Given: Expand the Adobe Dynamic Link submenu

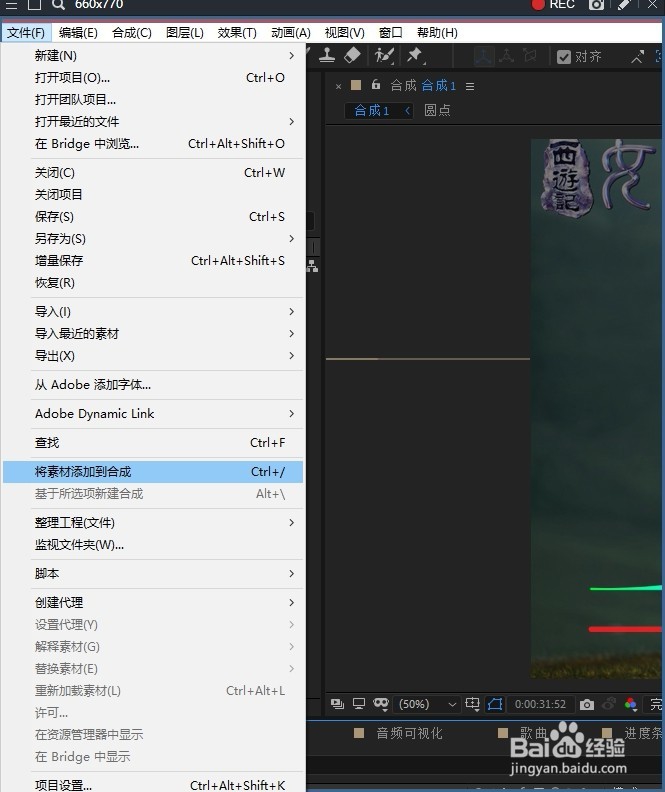Looking at the screenshot, I should 152,414.
